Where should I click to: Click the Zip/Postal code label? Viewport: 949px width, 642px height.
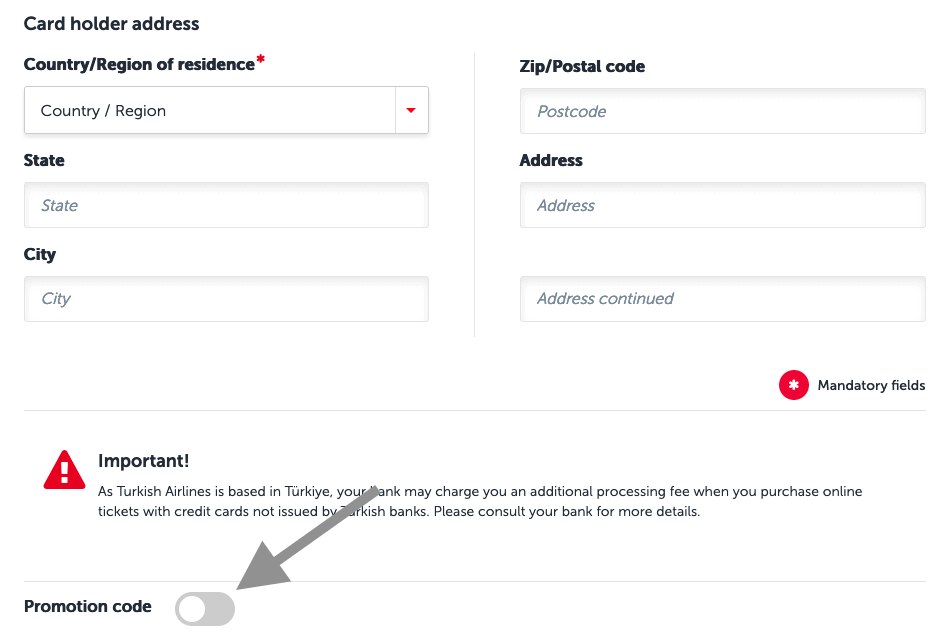(582, 67)
